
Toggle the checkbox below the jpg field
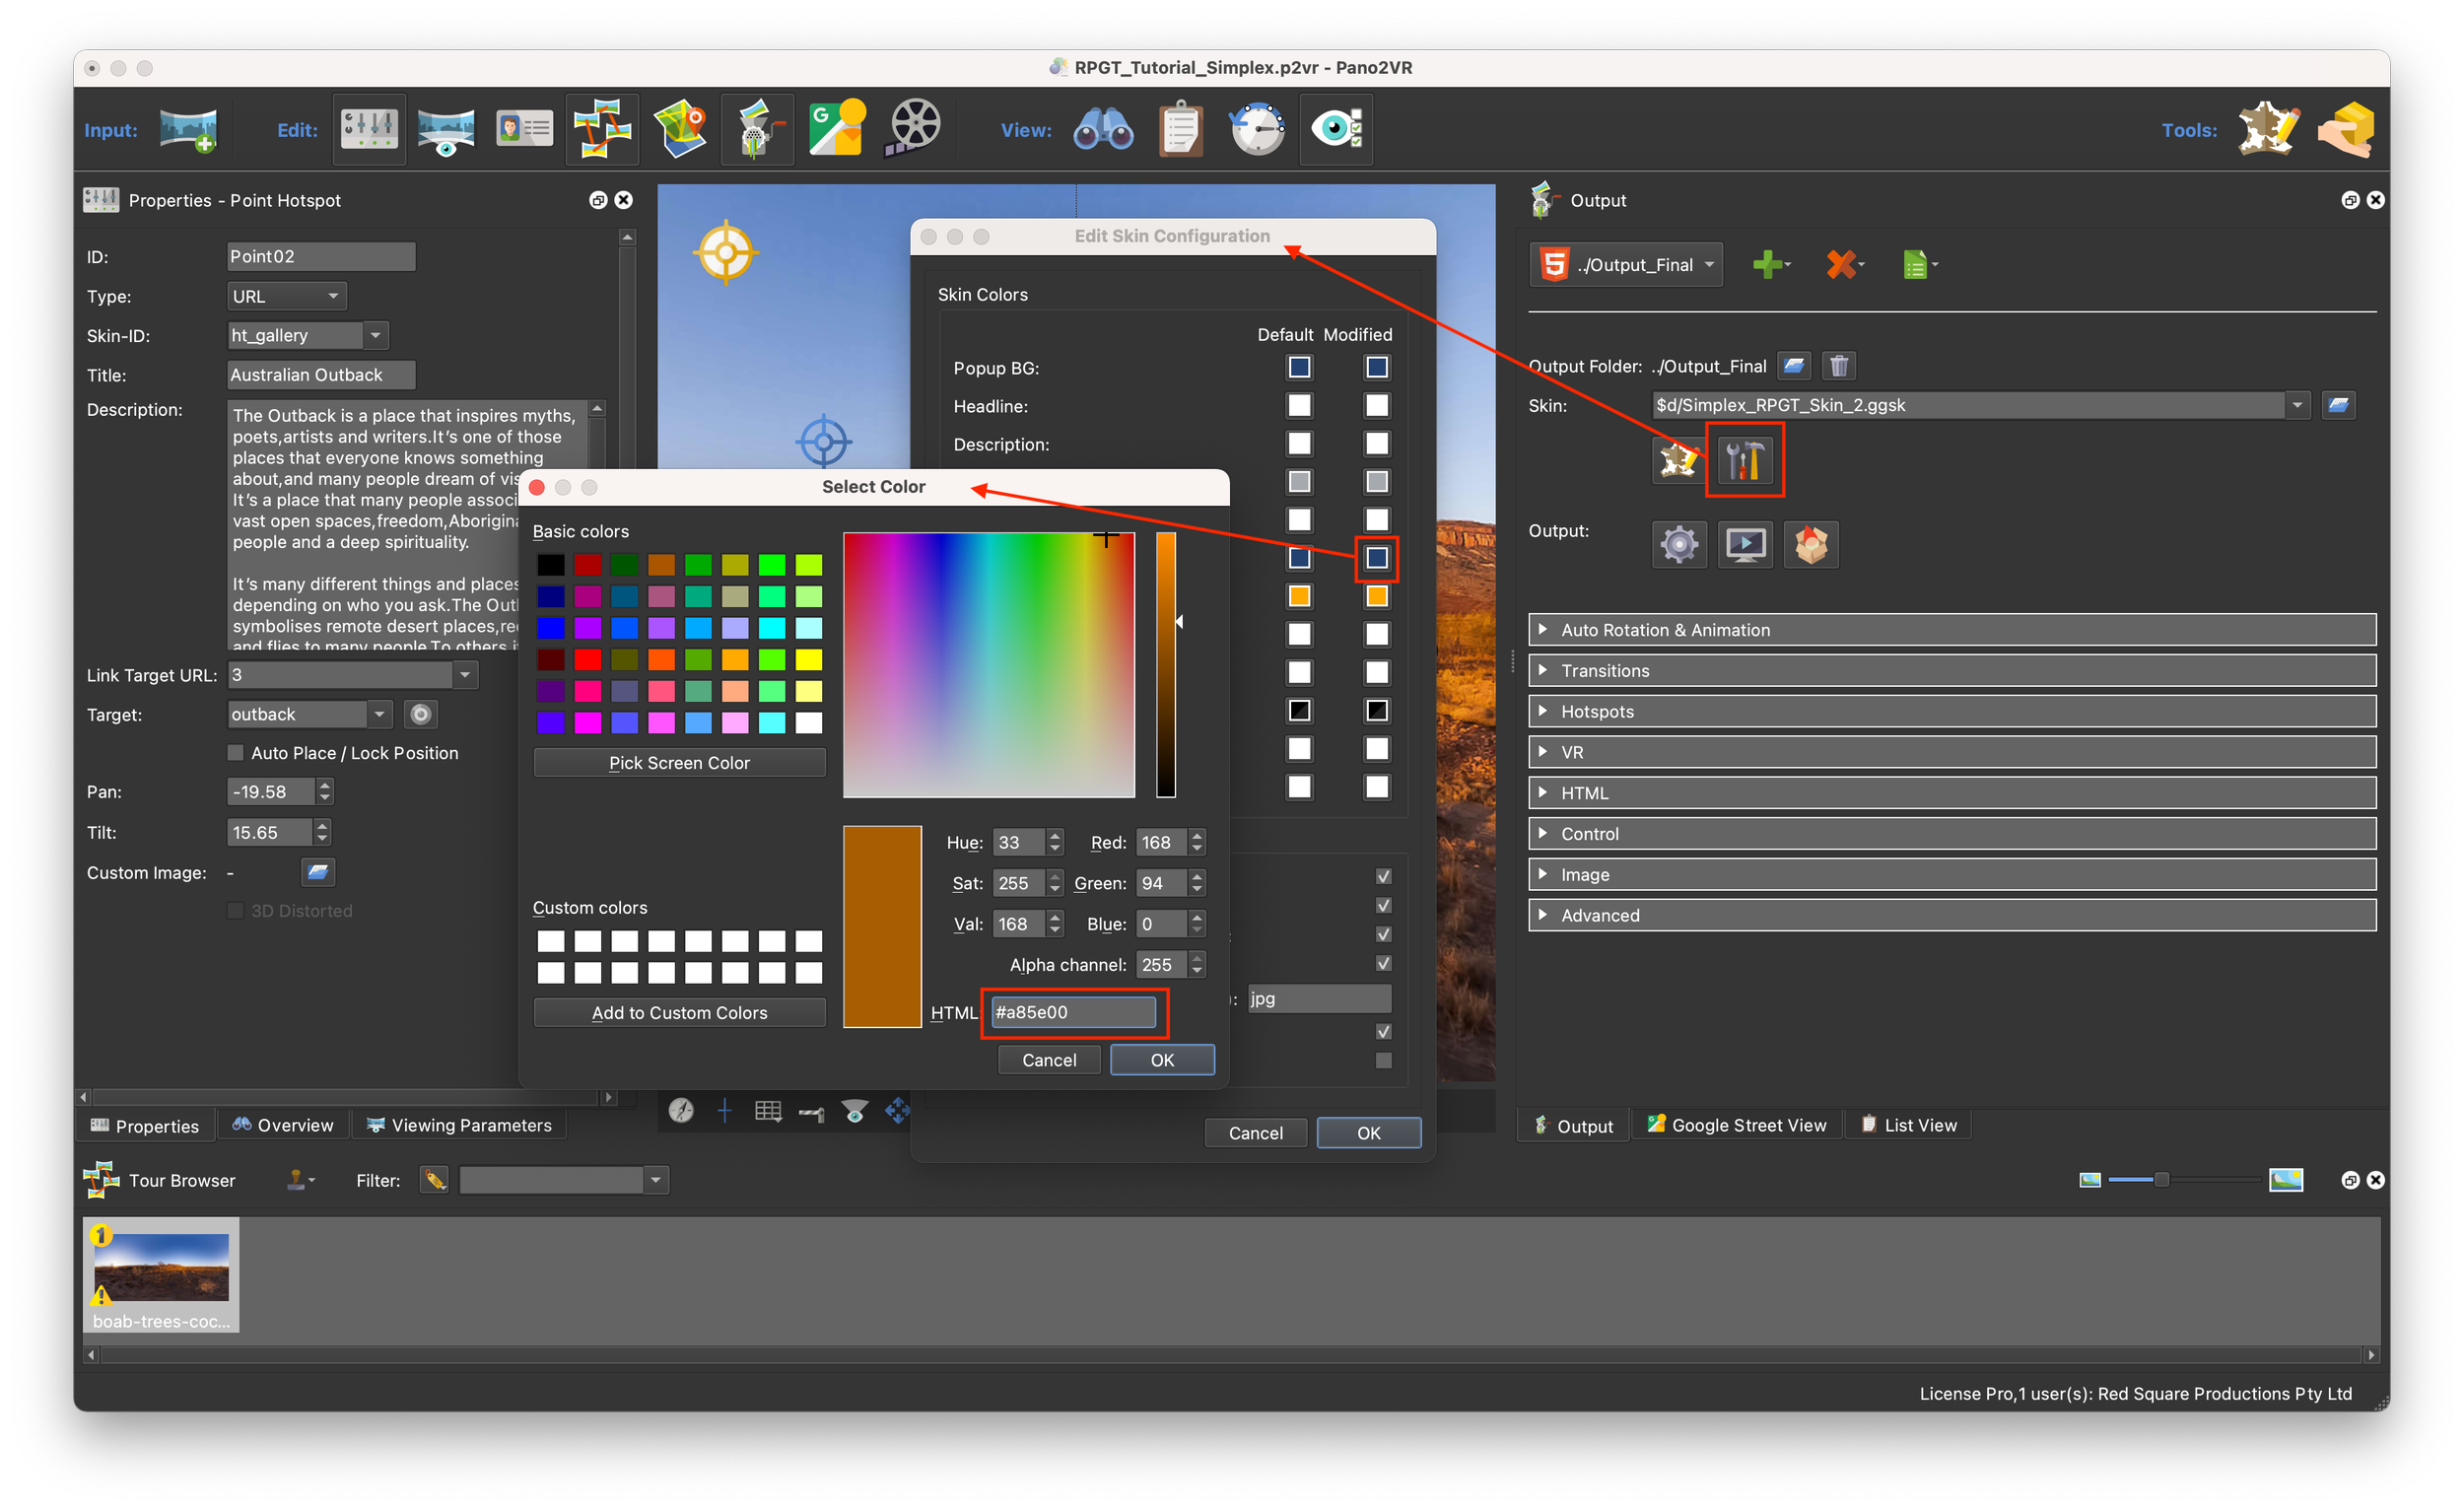[x=1383, y=1031]
